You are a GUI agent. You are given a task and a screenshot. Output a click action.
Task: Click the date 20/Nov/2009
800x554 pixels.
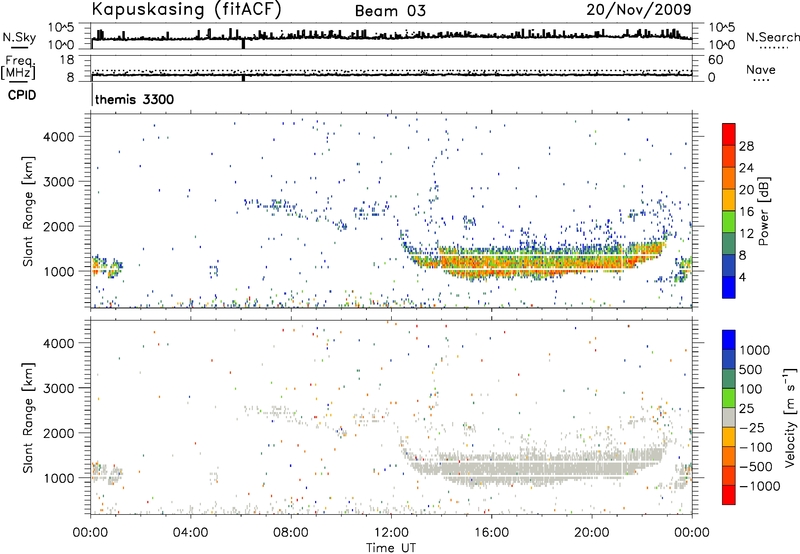[639, 10]
